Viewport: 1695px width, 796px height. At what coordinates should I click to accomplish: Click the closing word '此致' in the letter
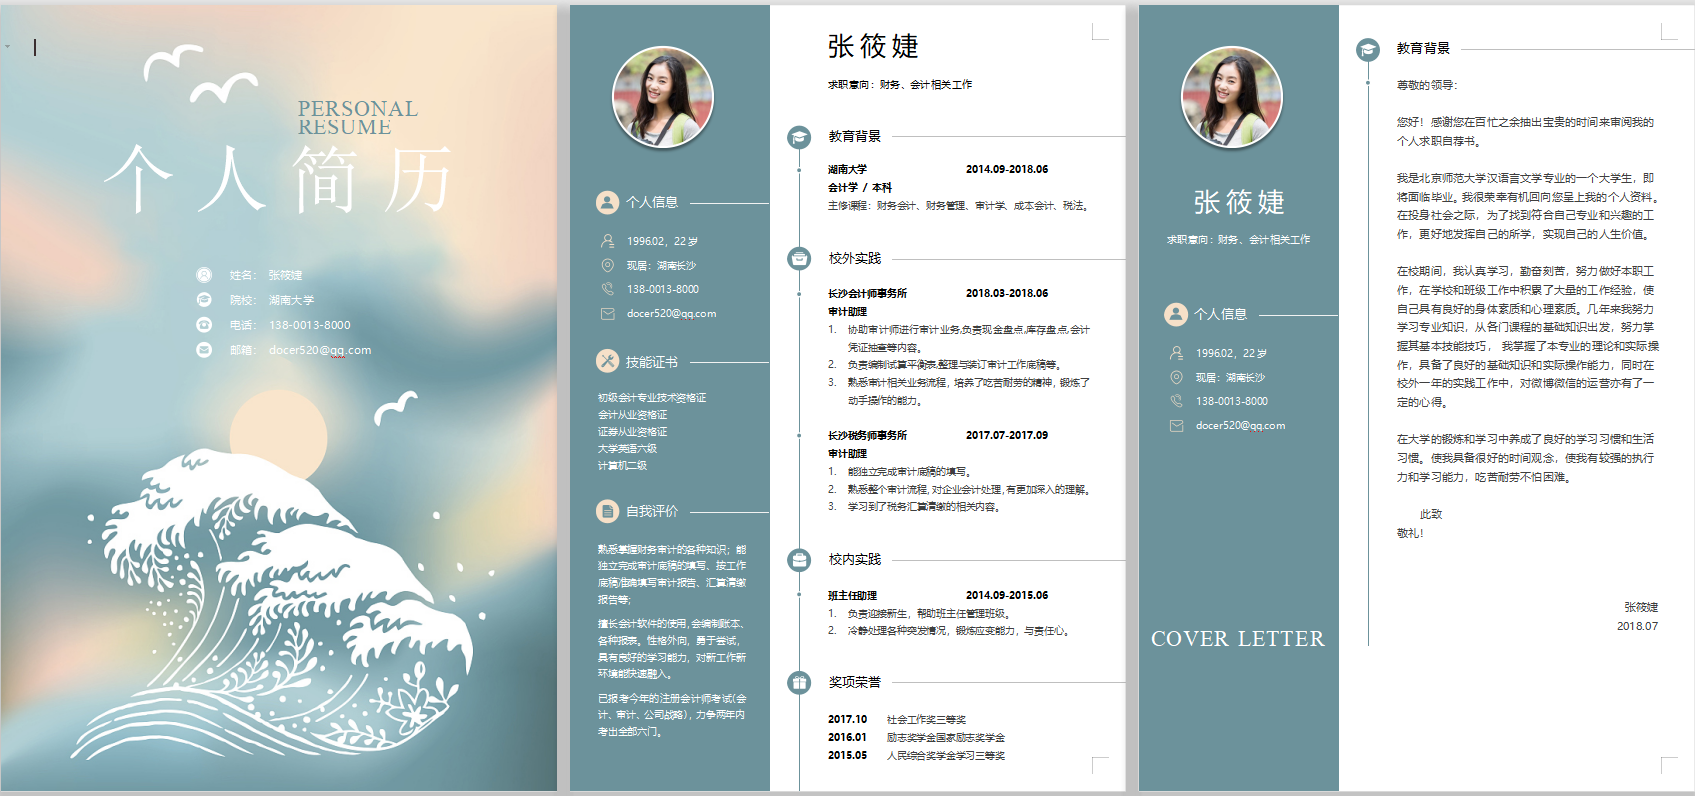click(1431, 515)
